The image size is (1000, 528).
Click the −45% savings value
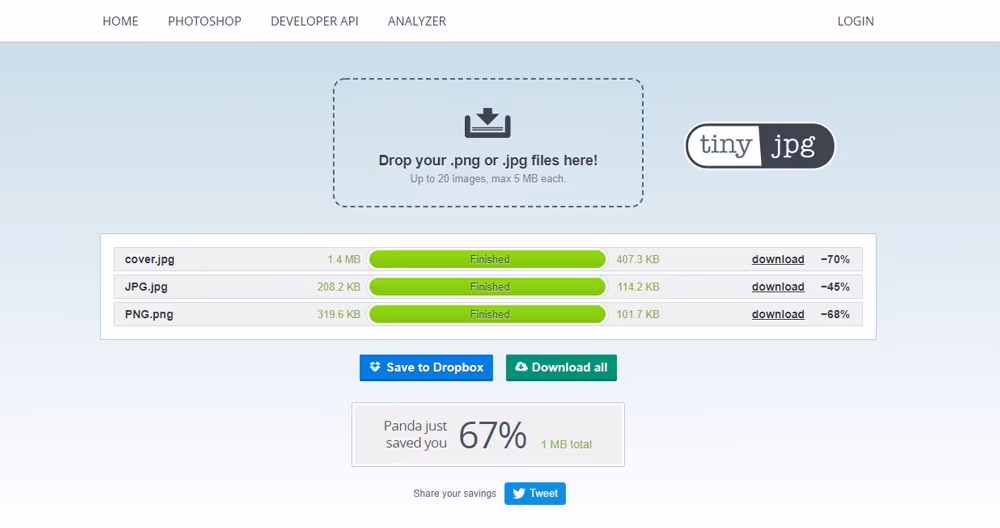coord(835,287)
